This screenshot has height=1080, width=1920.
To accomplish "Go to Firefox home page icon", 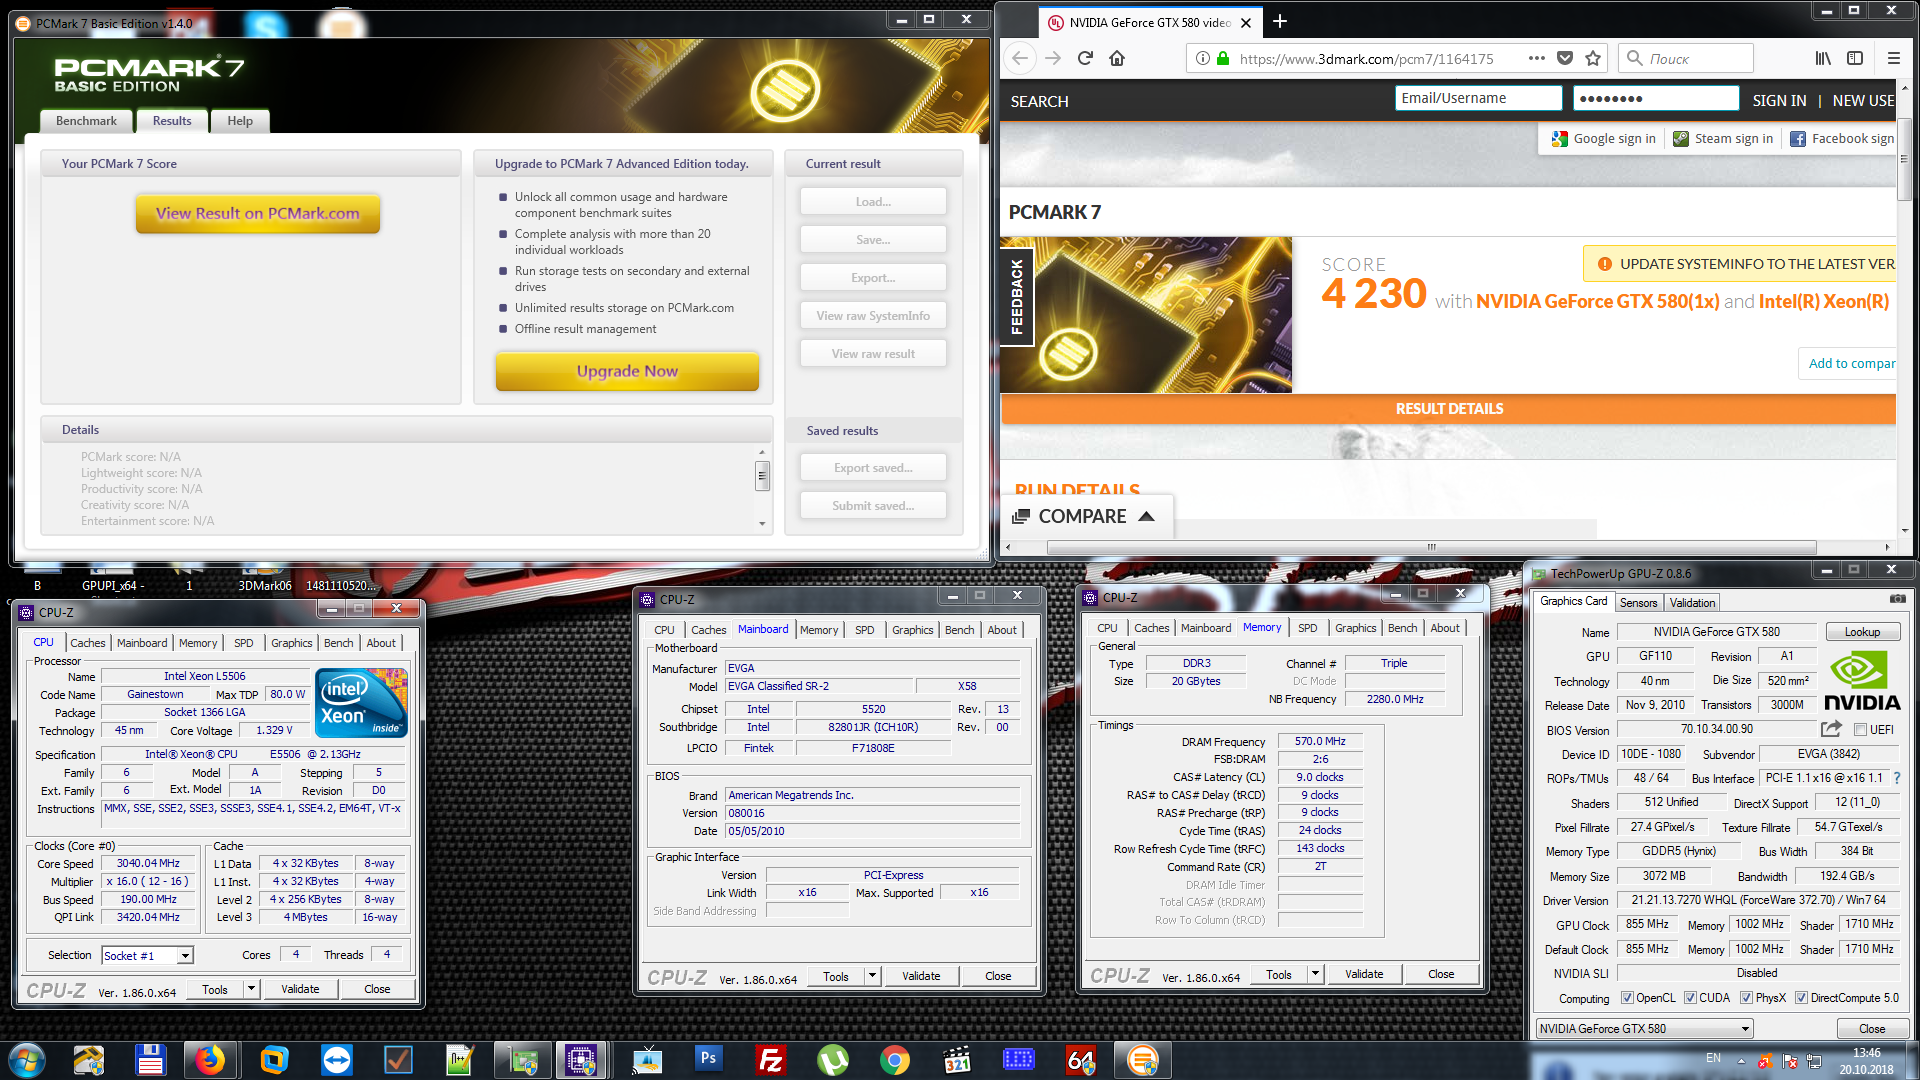I will [x=1117, y=58].
